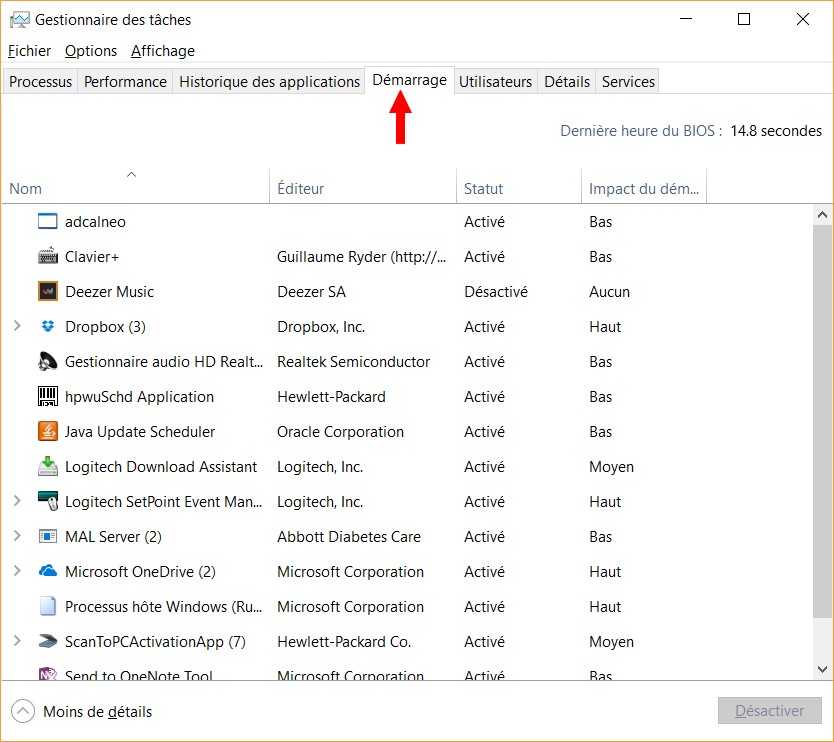834x742 pixels.
Task: Click the vertical scrollbar thumb
Action: [x=822, y=421]
